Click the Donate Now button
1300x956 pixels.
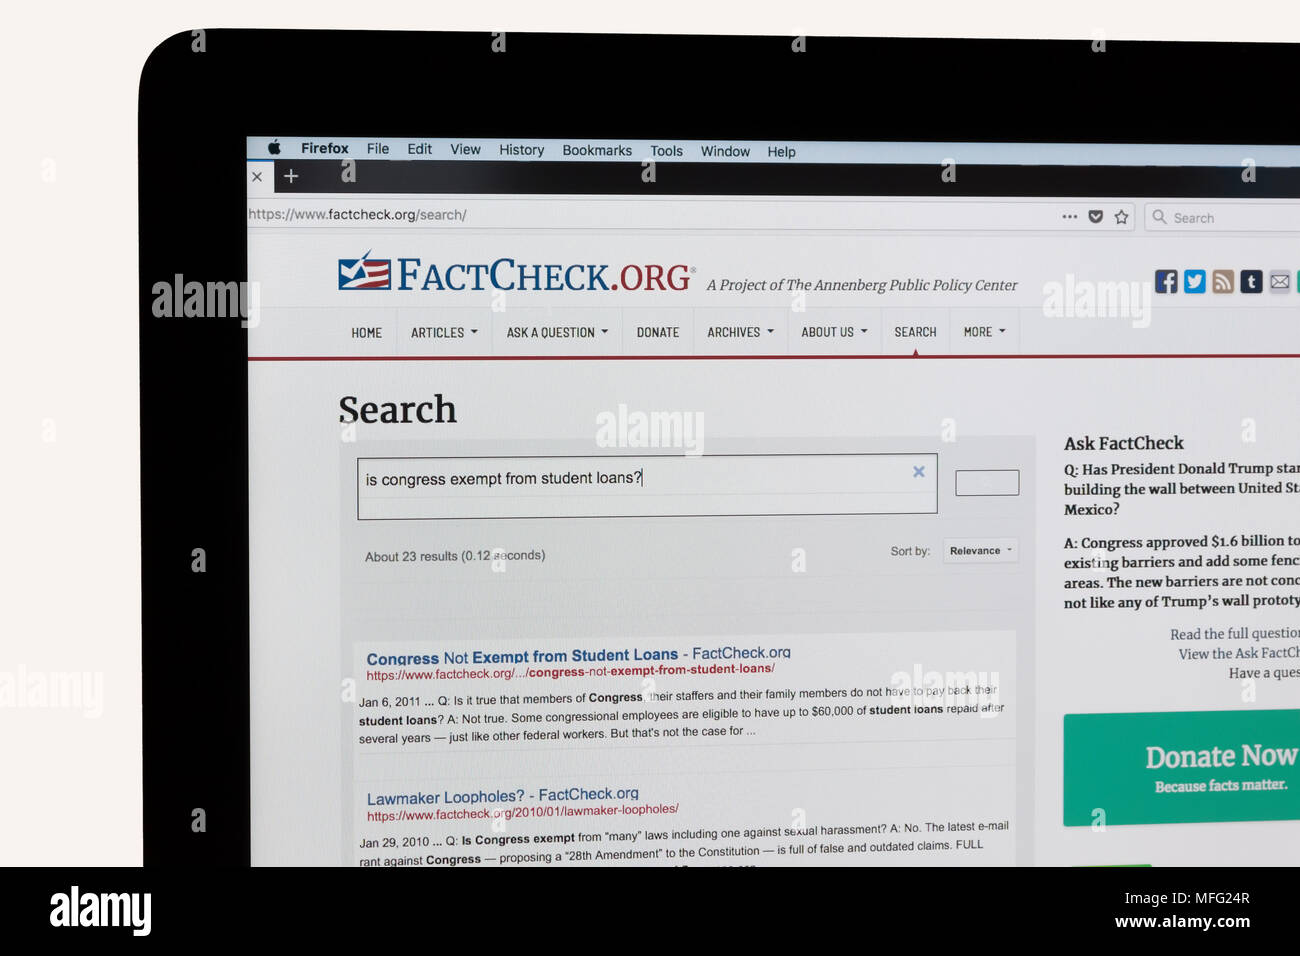click(1182, 769)
